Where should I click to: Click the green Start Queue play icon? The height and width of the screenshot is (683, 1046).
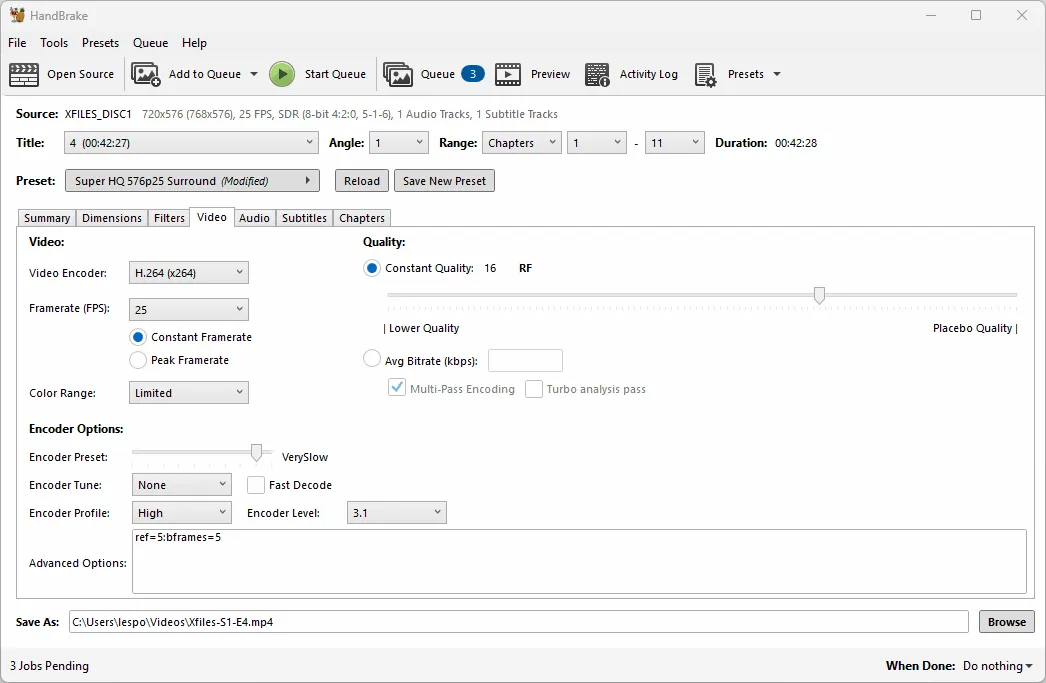tap(282, 74)
